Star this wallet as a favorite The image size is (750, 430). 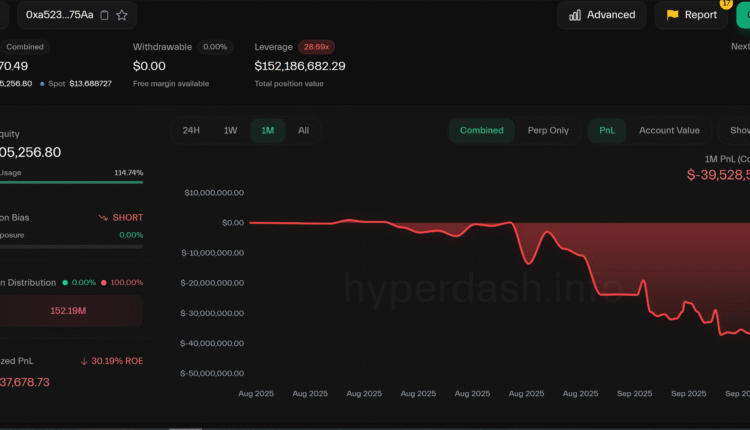122,15
